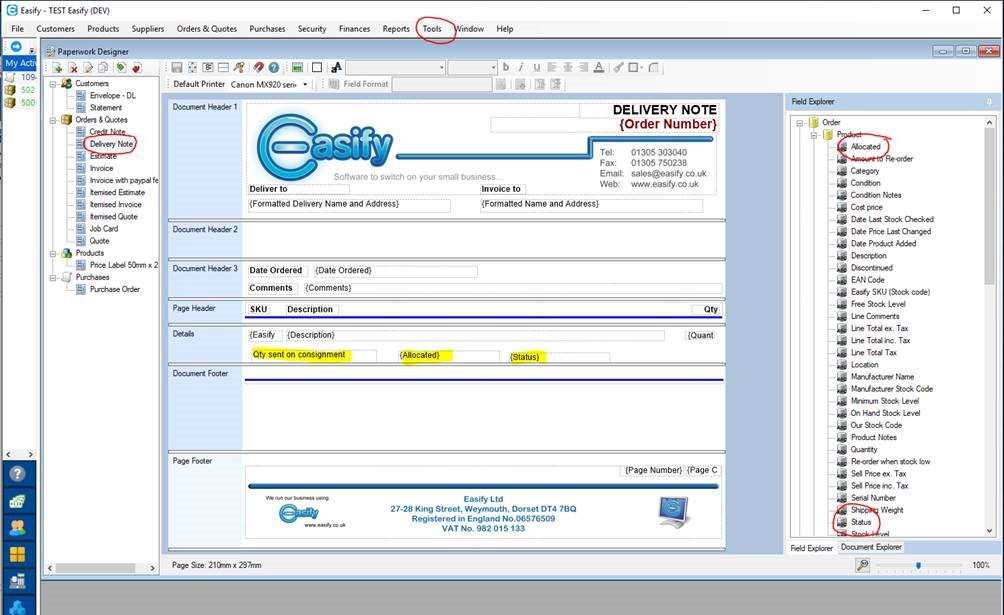Open the Default Printer dropdown
This screenshot has width=1004, height=615.
tap(305, 85)
